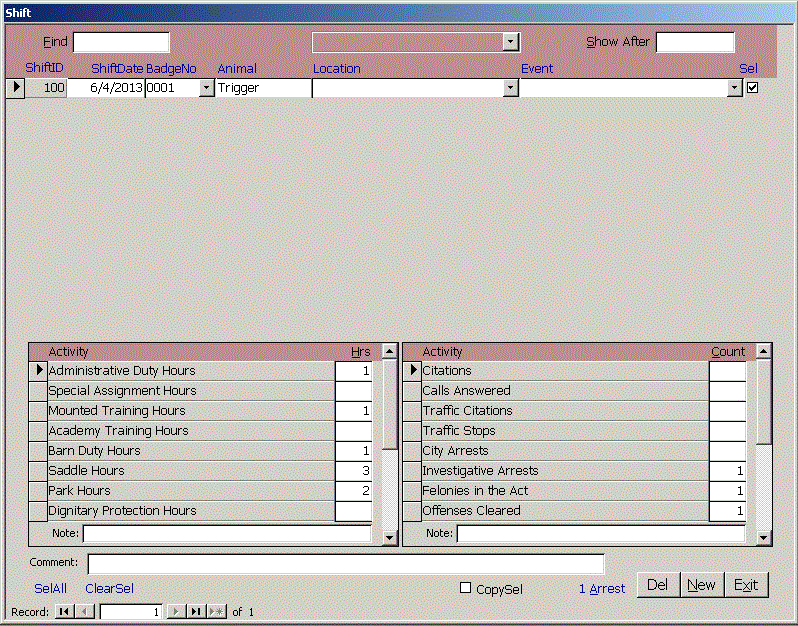This screenshot has height=626, width=798.
Task: Click the Show After input field
Action: click(695, 42)
